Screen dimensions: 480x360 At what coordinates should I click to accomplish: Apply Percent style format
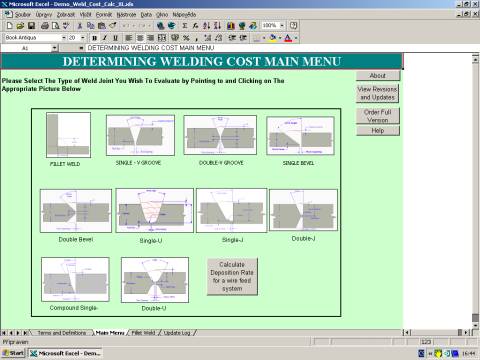tap(186, 38)
